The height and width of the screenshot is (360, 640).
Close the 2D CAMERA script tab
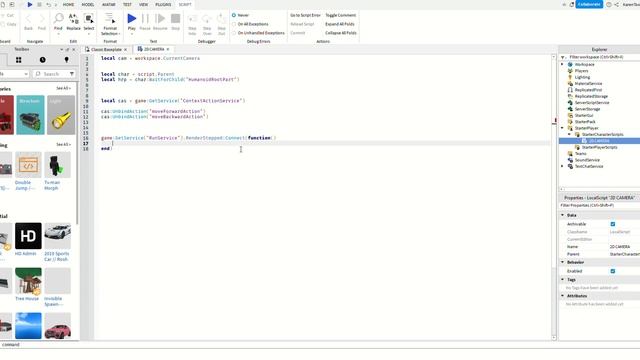click(168, 49)
